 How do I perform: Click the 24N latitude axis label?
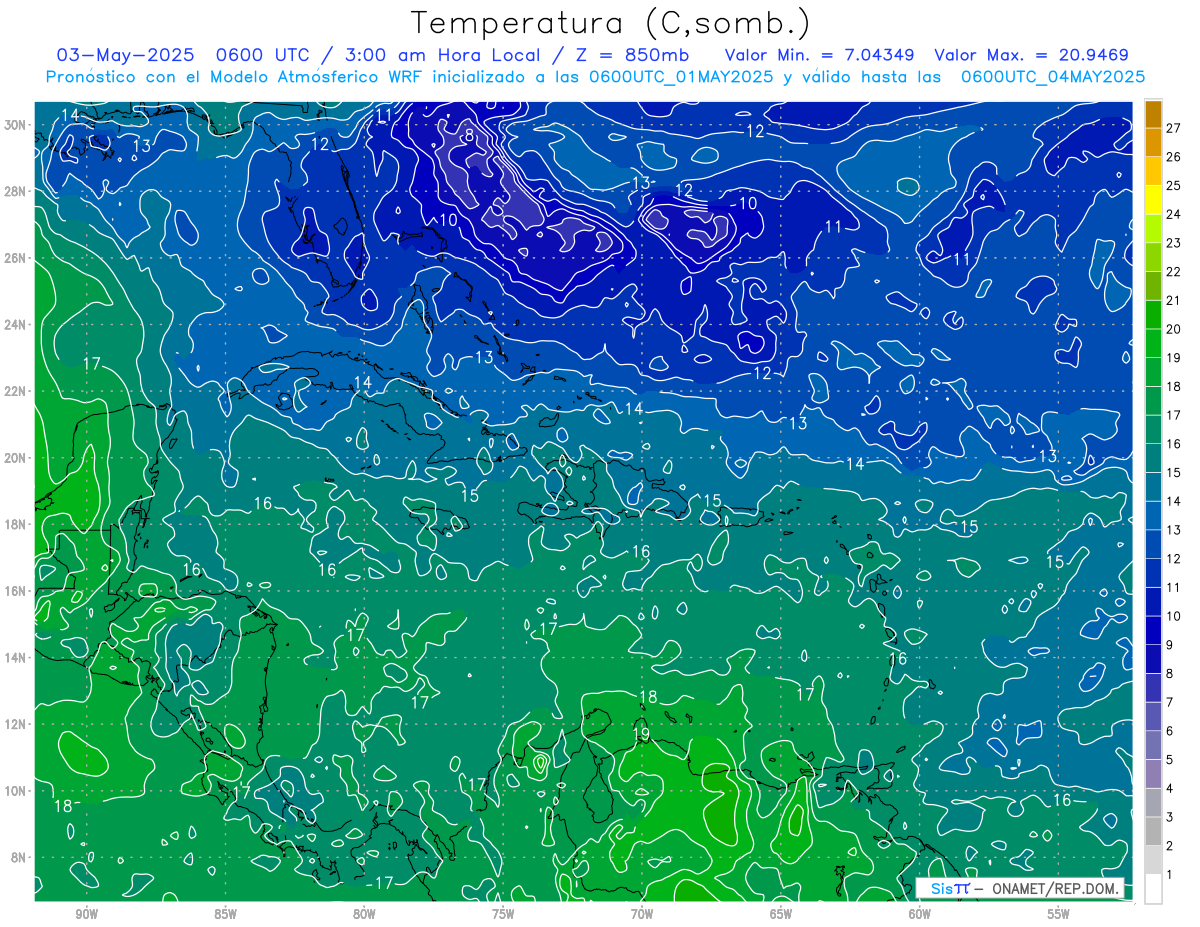(x=15, y=325)
